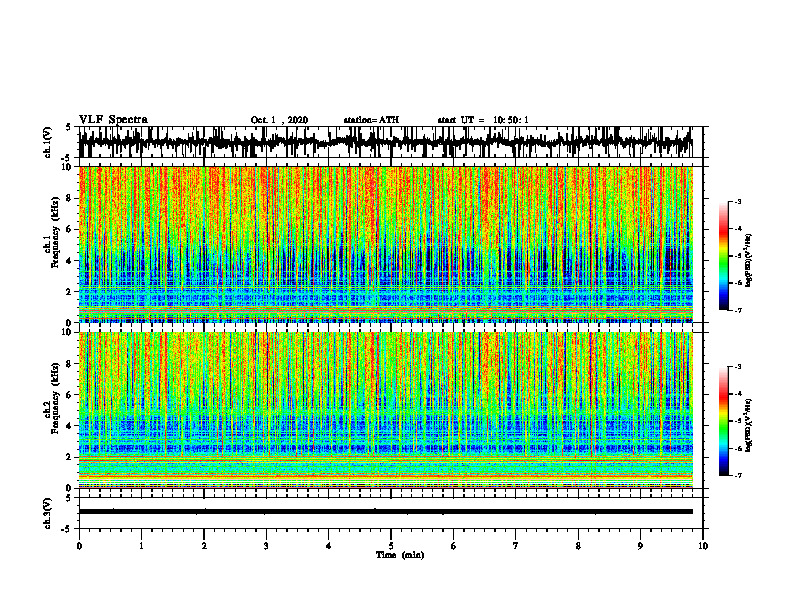792x612 pixels.
Task: Click the ch.1 frequency axis tick "4"
Action: 70,261
